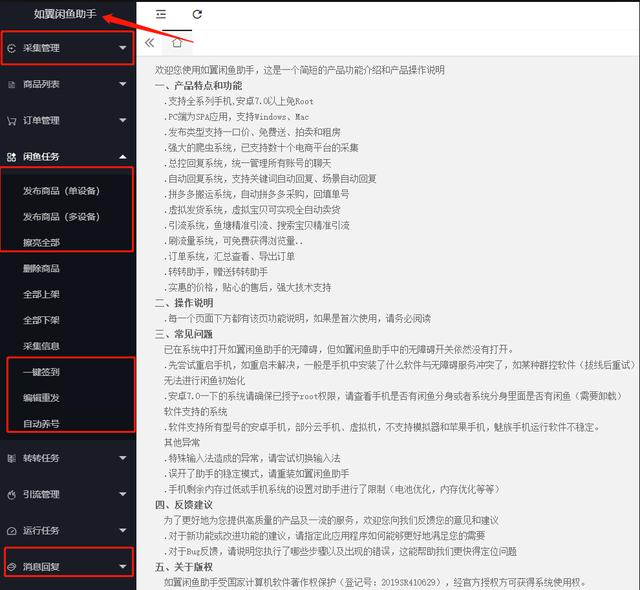Click the 消息回复 sidebar icon
Screen dimensions: 640x590
click(12, 567)
